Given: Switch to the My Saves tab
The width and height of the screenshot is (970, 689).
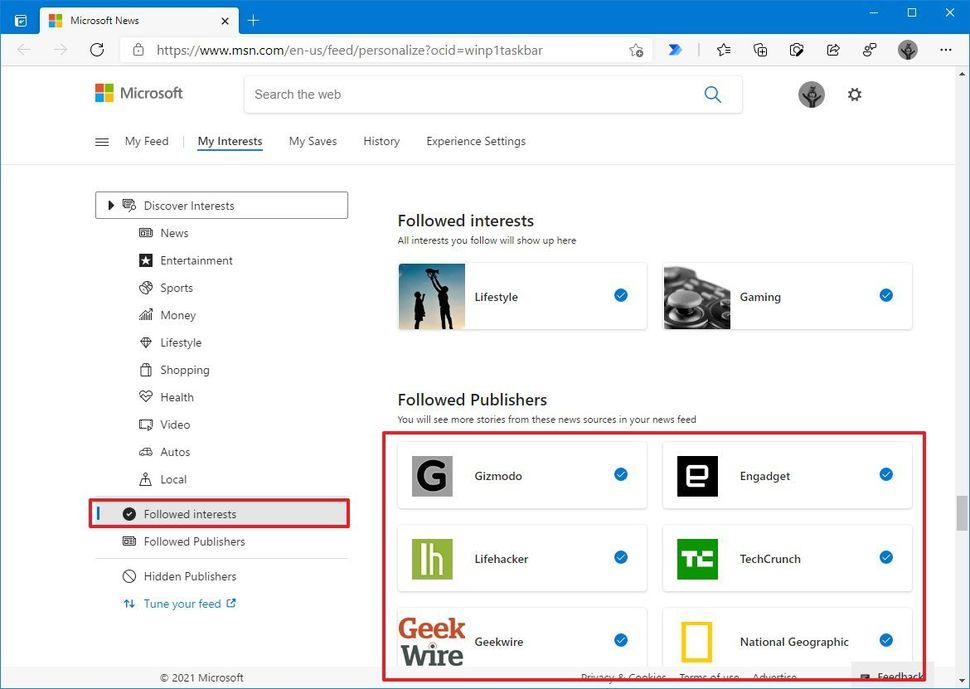Looking at the screenshot, I should point(312,141).
